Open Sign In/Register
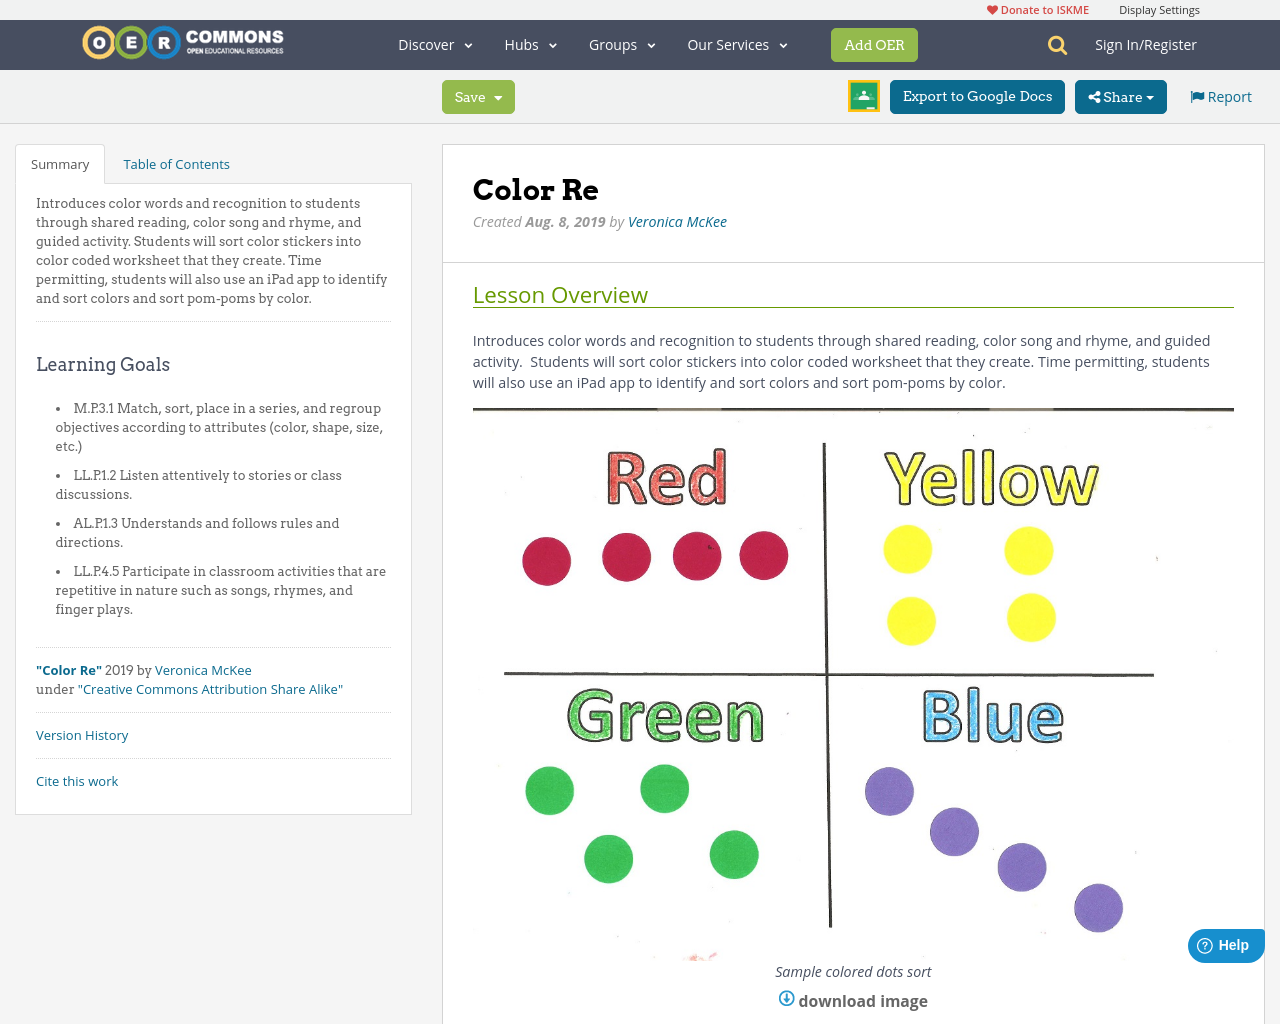The image size is (1280, 1024). pyautogui.click(x=1146, y=44)
